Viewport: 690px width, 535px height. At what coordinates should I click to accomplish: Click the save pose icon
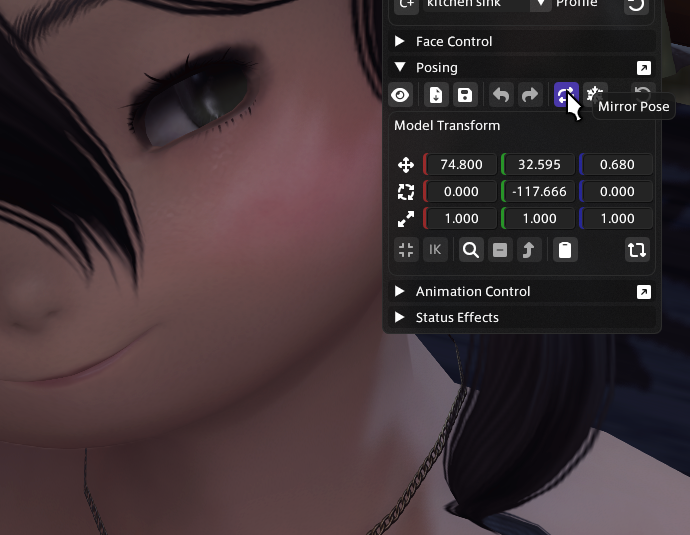(465, 95)
